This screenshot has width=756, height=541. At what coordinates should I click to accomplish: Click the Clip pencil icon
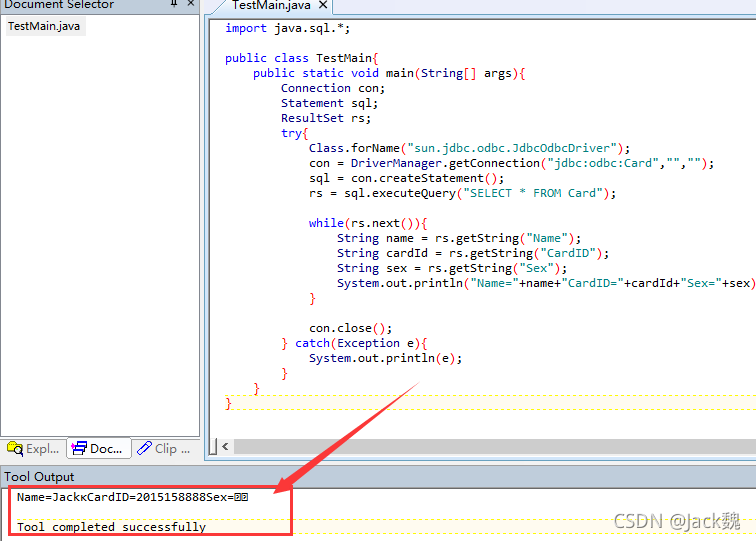click(x=144, y=448)
